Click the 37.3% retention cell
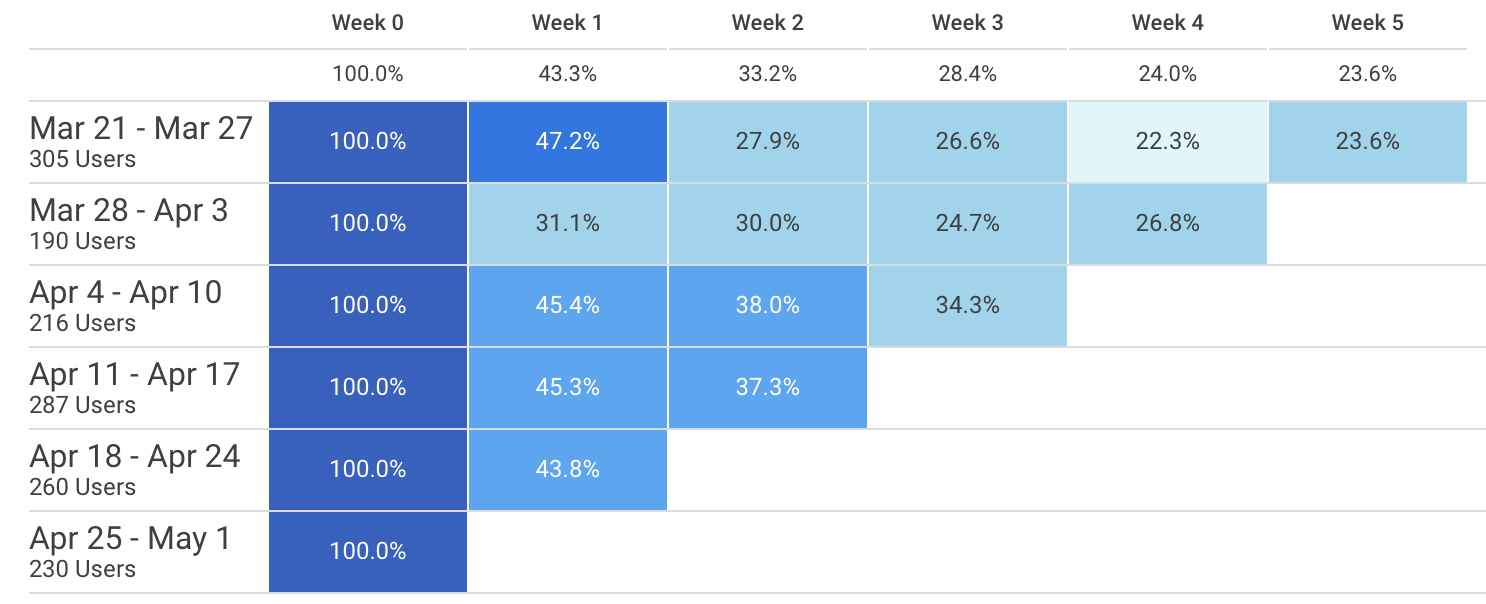 click(767, 388)
